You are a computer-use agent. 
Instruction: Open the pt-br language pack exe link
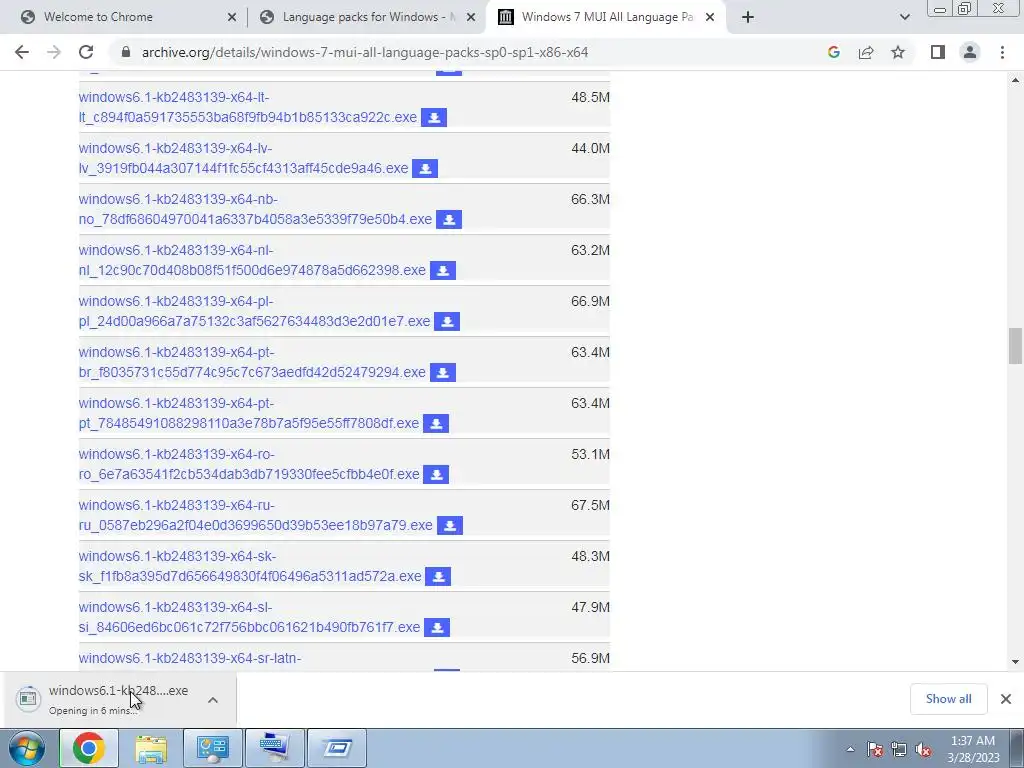[252, 362]
